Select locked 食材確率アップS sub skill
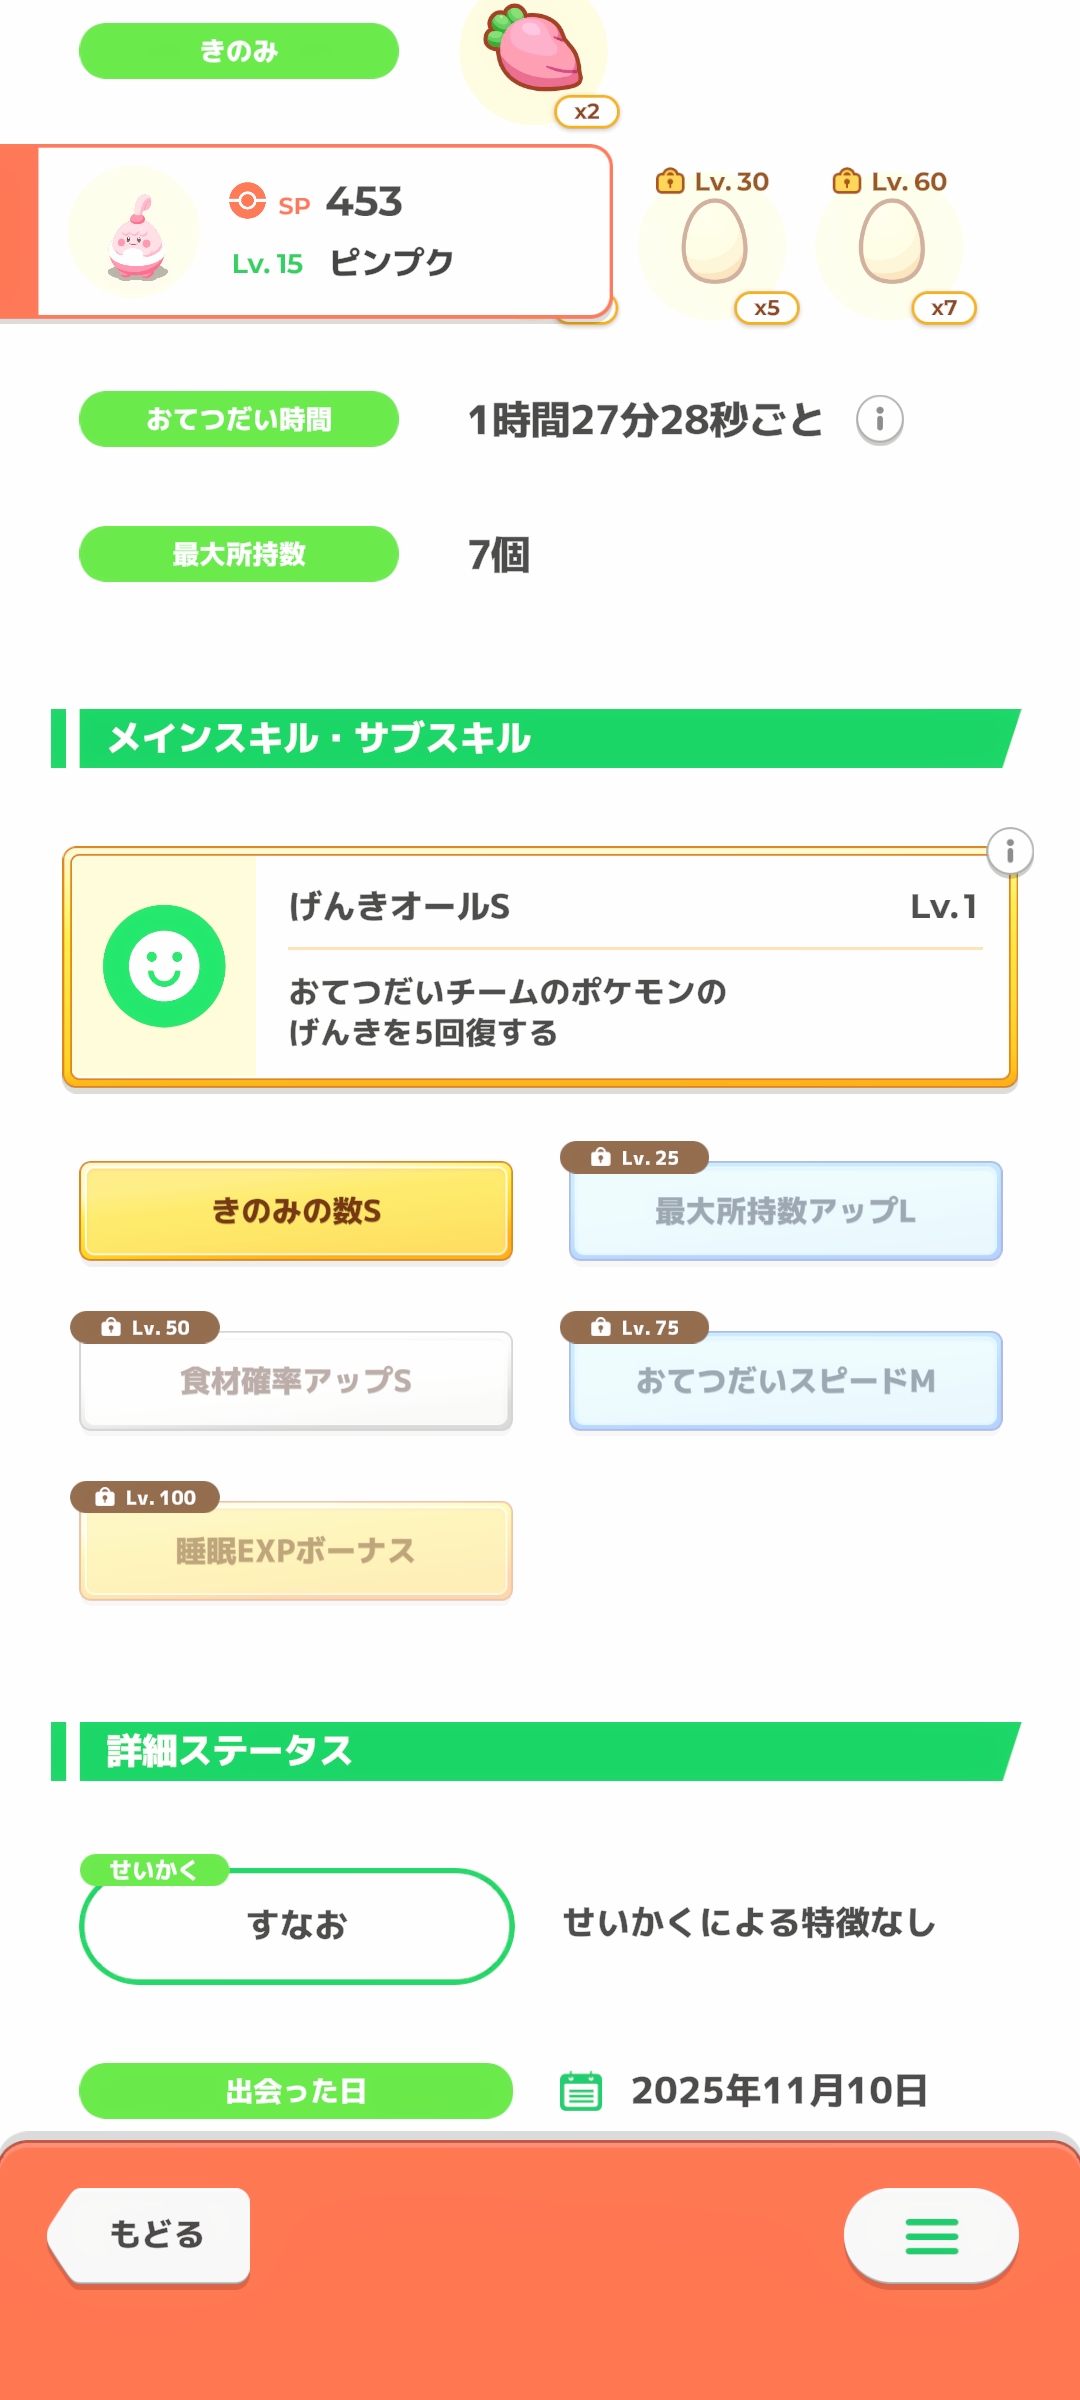Viewport: 1080px width, 2400px height. coord(296,1381)
